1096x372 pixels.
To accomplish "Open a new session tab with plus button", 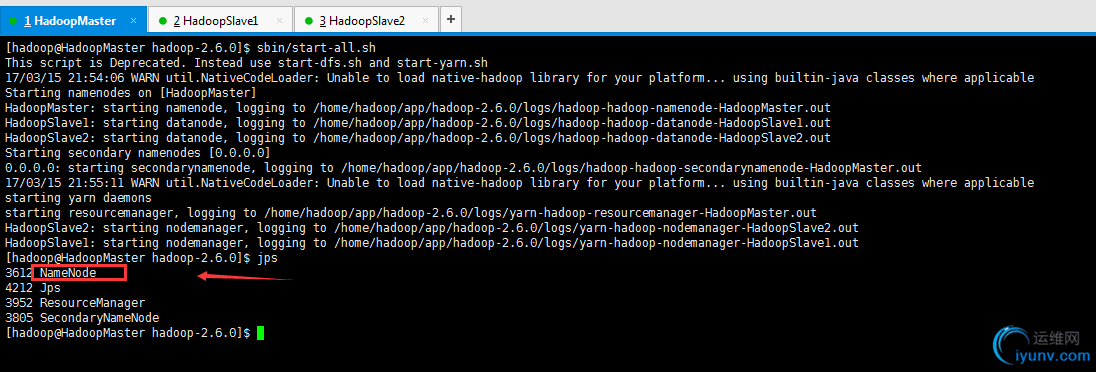I will click(451, 19).
